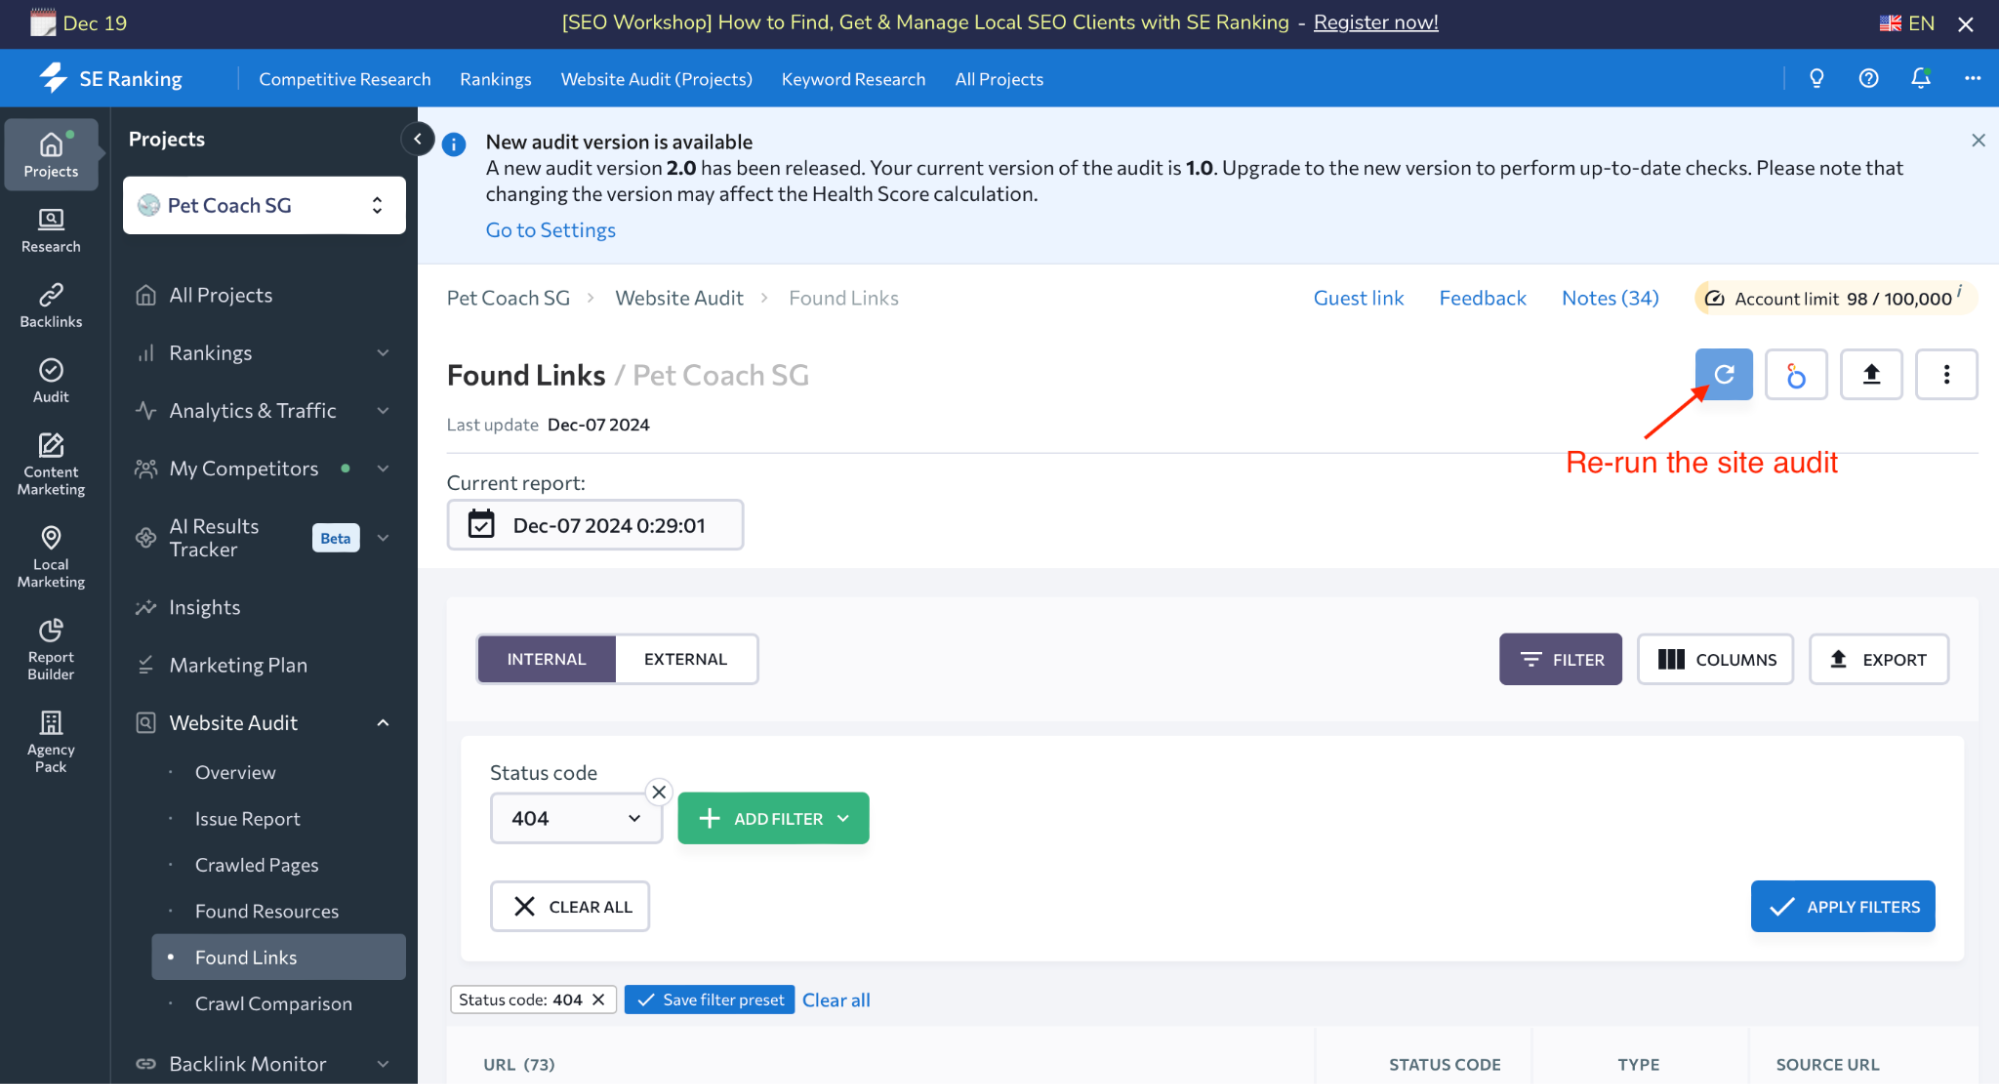The height and width of the screenshot is (1085, 1999).
Task: Click Go to Settings upgrade link
Action: coord(551,230)
